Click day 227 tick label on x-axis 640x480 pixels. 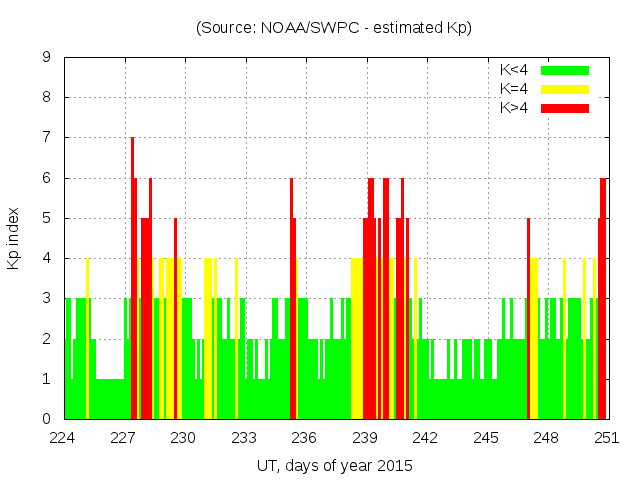(123, 438)
